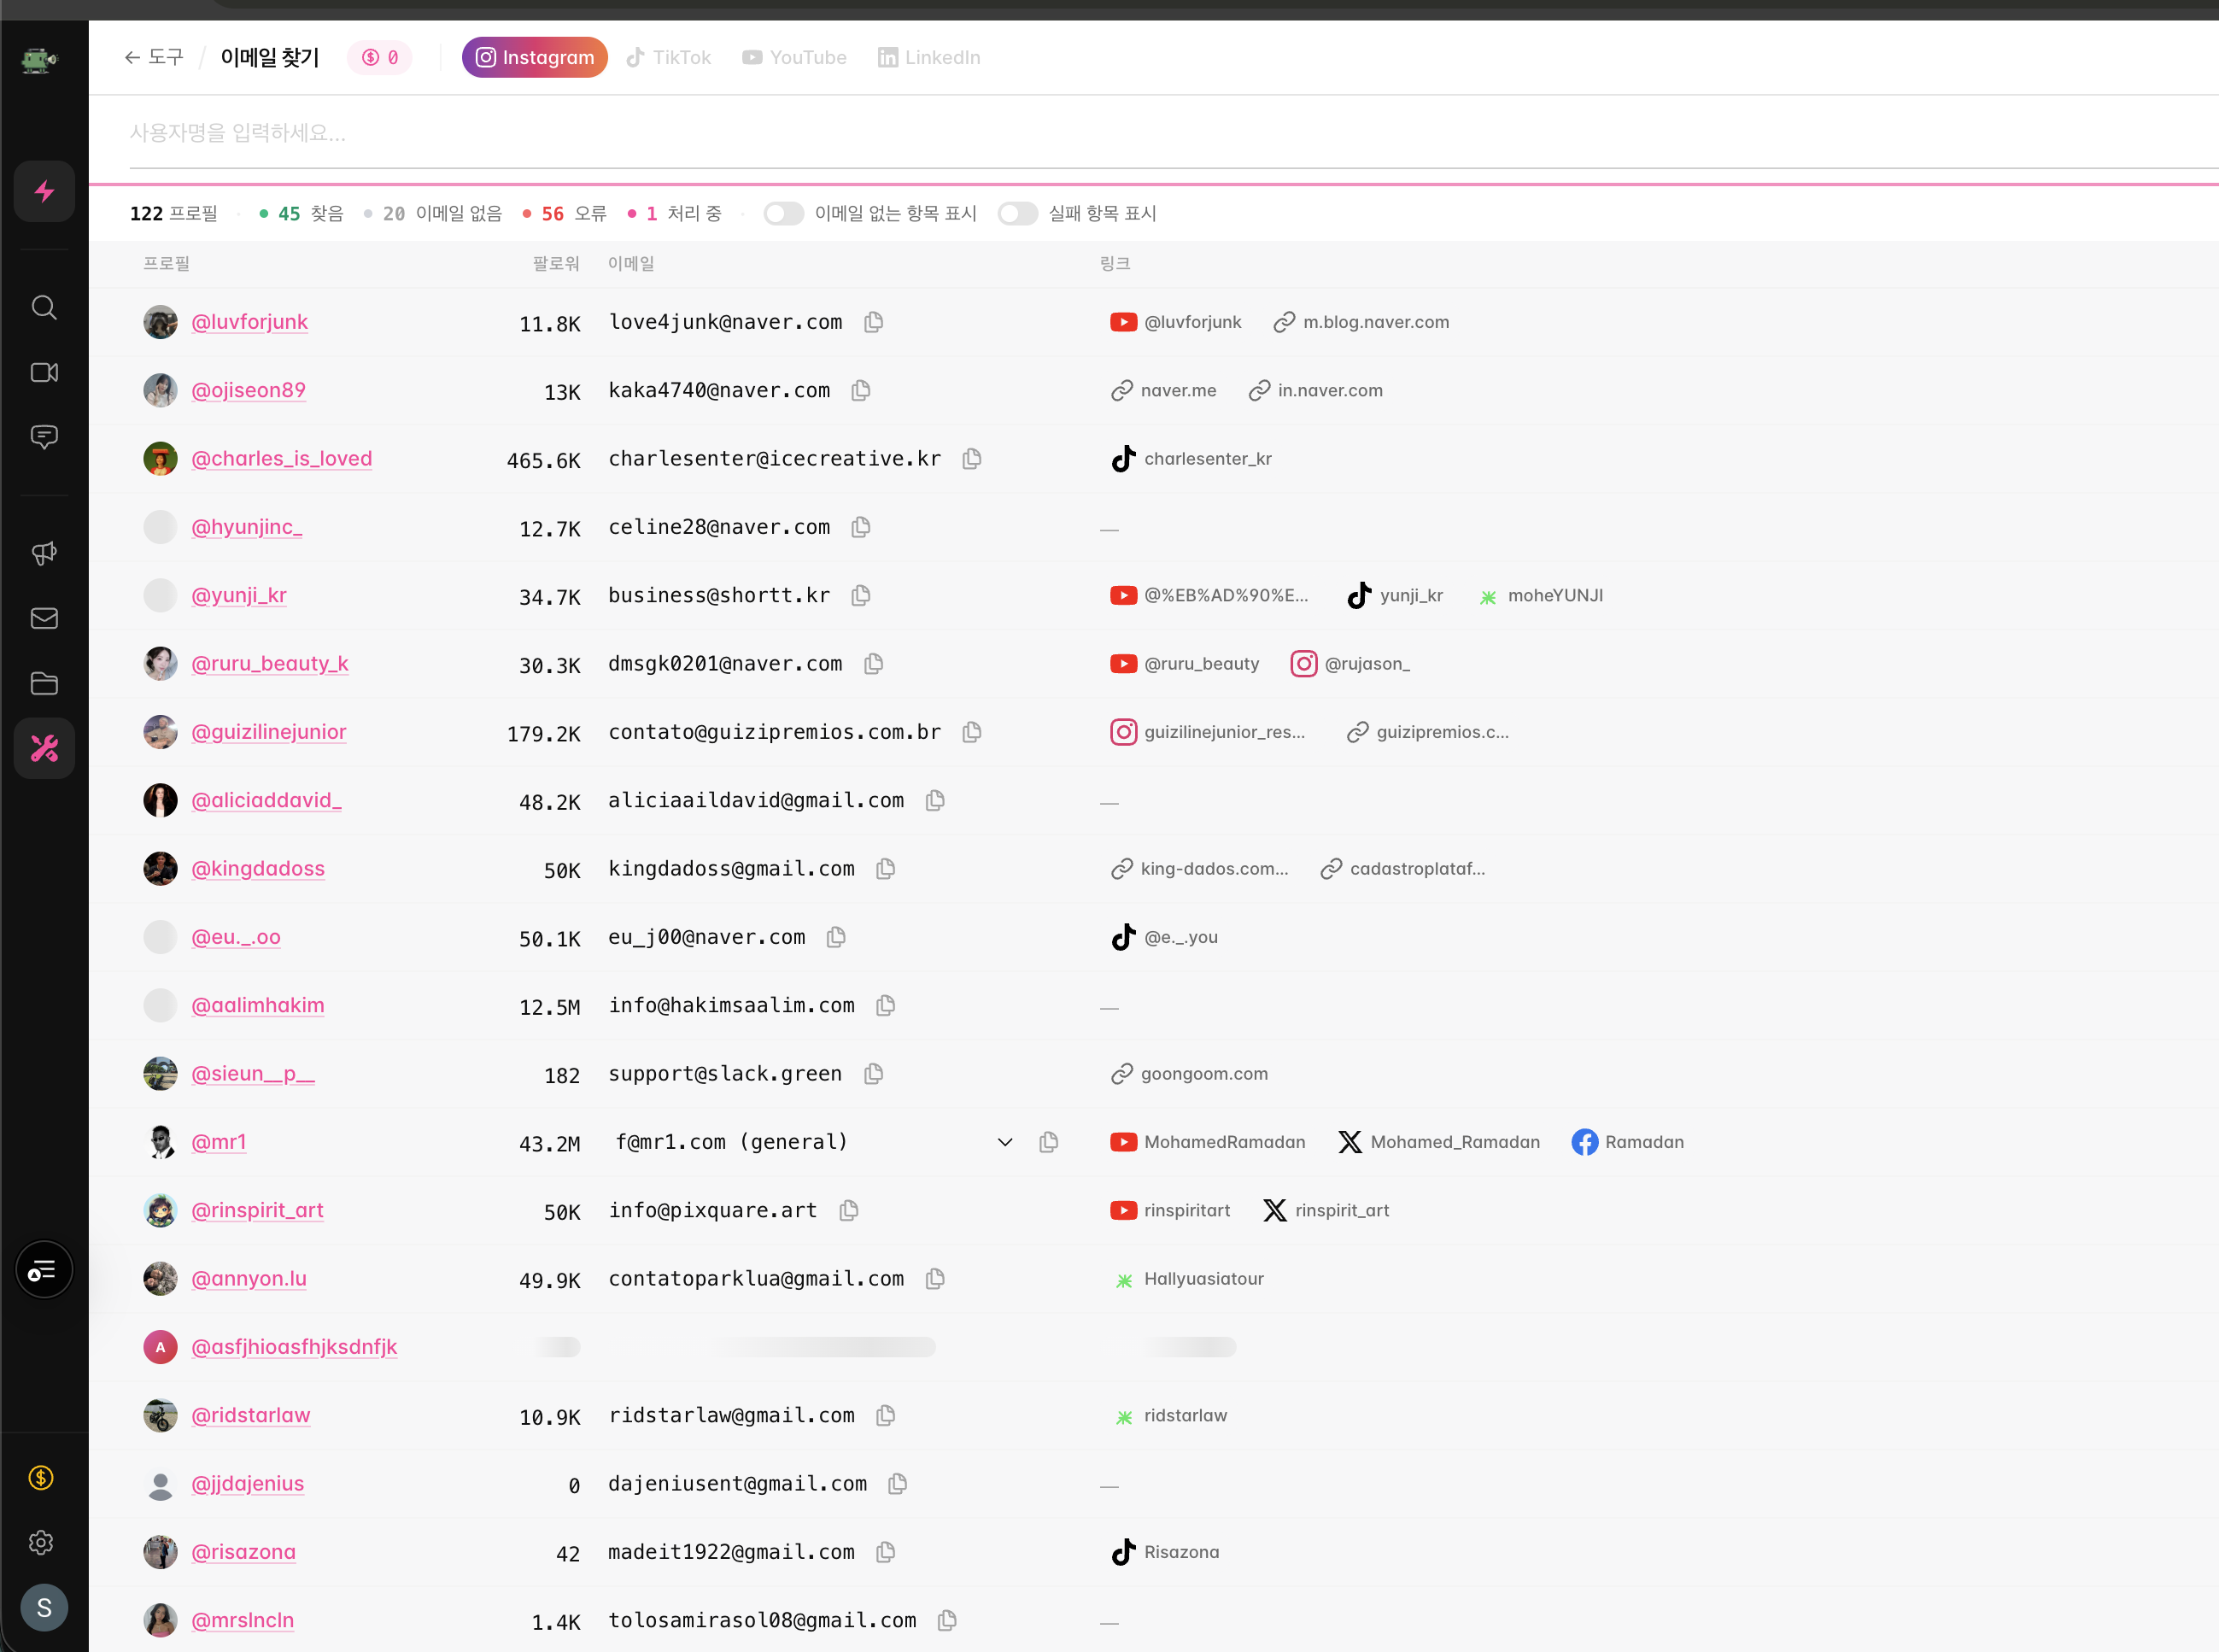This screenshot has width=2219, height=1652.
Task: Open the search magnifier in the sidebar
Action: pyautogui.click(x=44, y=307)
